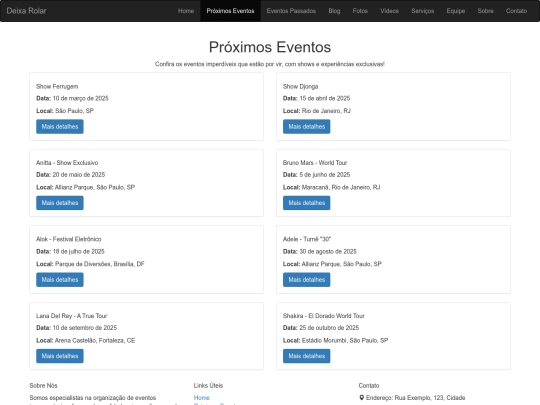Click the Anitta - Show Exclusivo title
This screenshot has height=405, width=540.
67,163
